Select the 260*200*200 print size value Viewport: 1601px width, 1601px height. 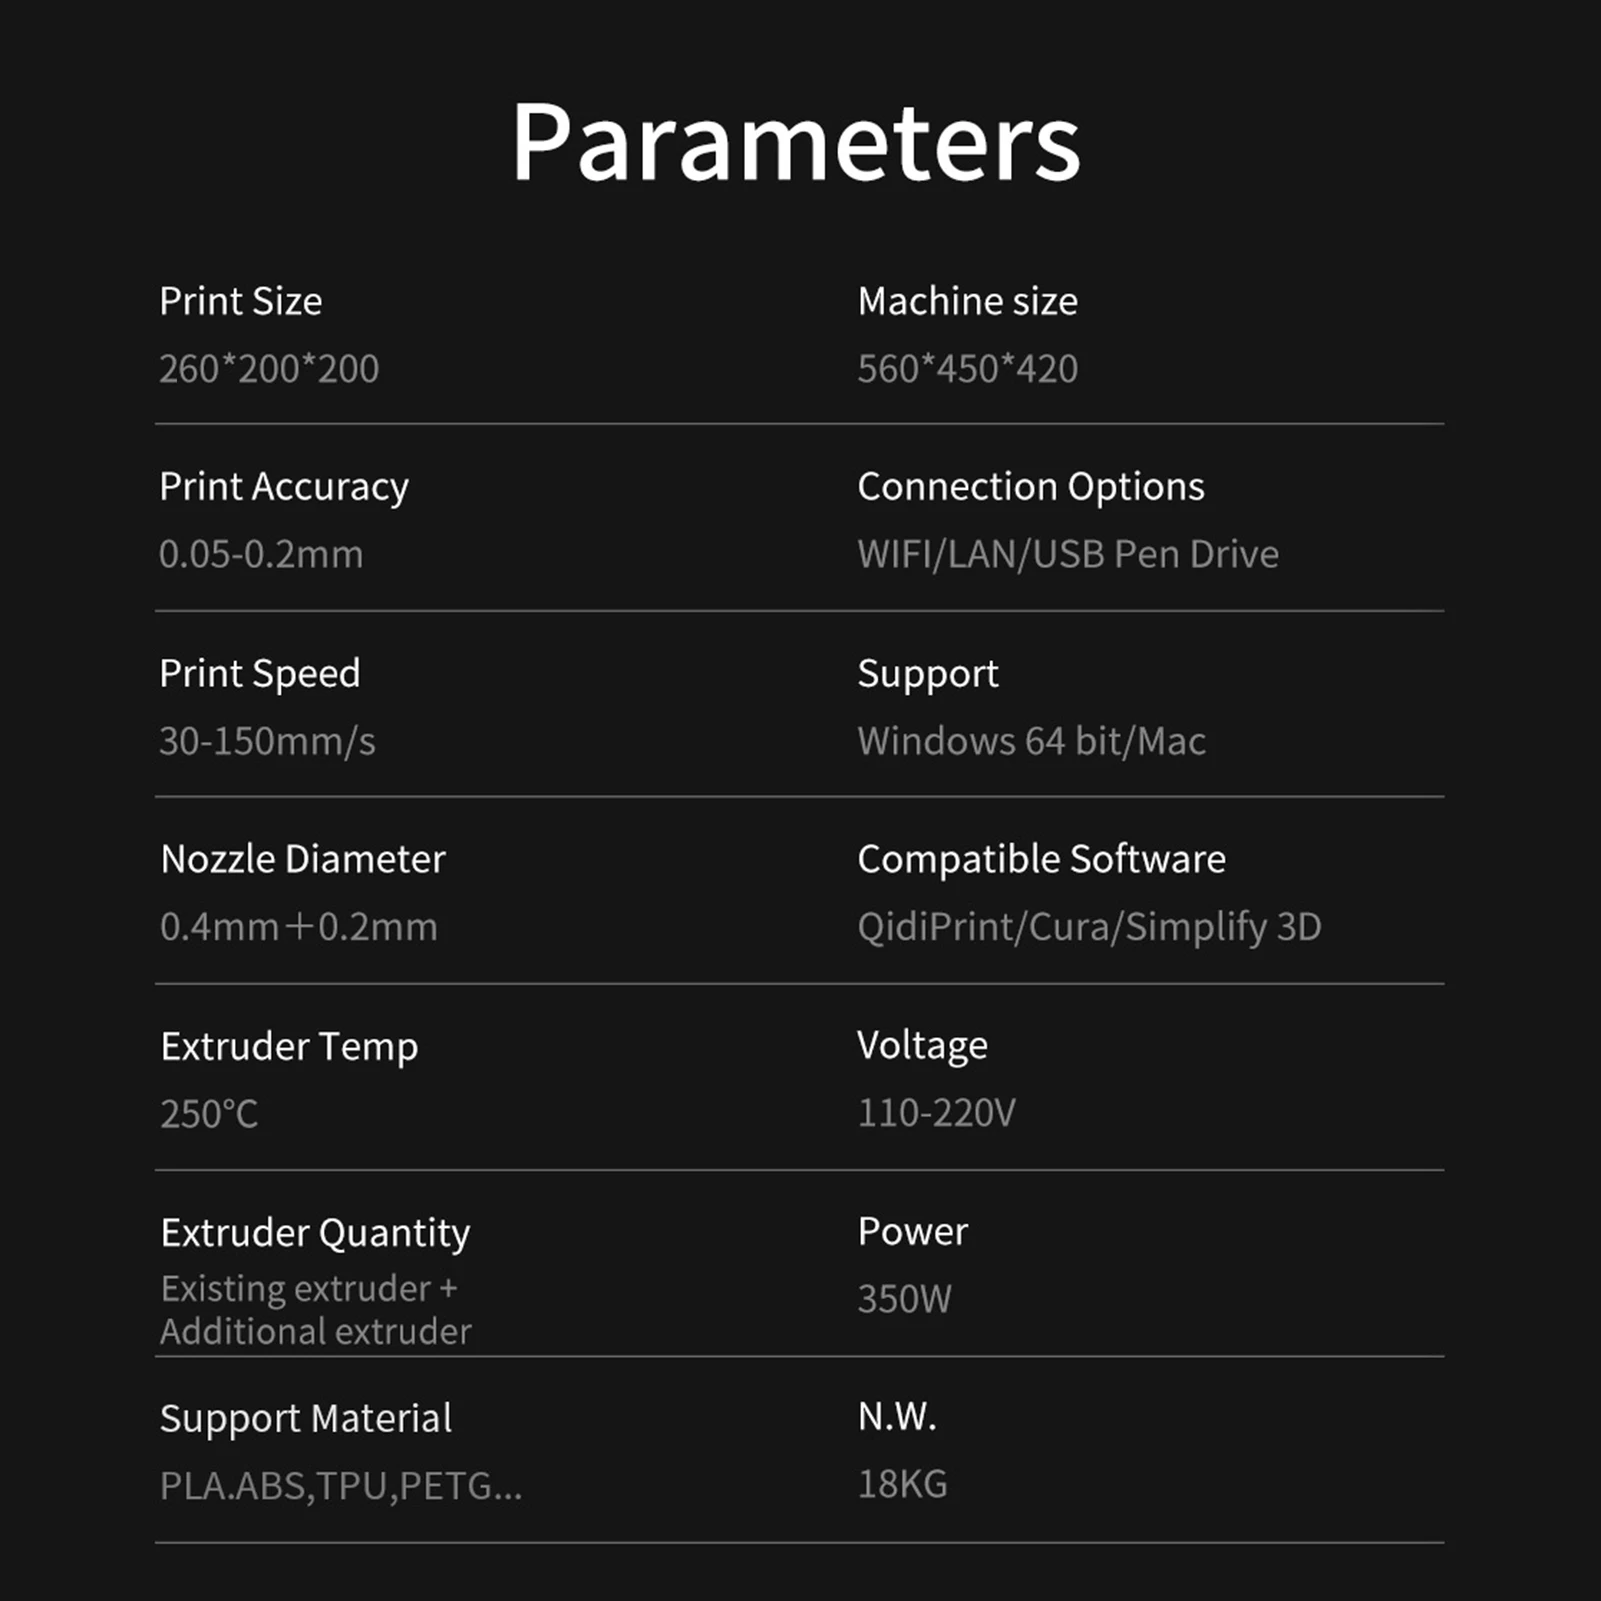269,369
